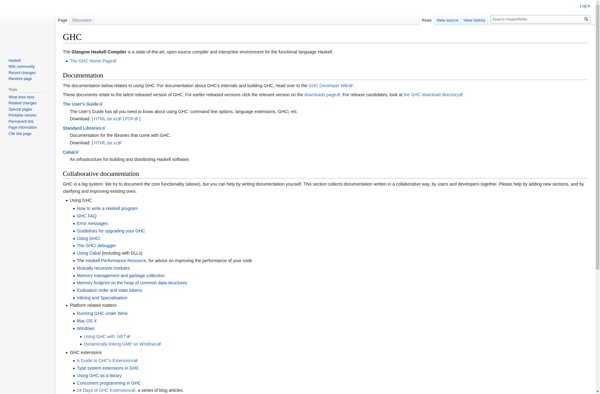This screenshot has width=600, height=394.
Task: Open The User's Guide link
Action: click(x=82, y=104)
